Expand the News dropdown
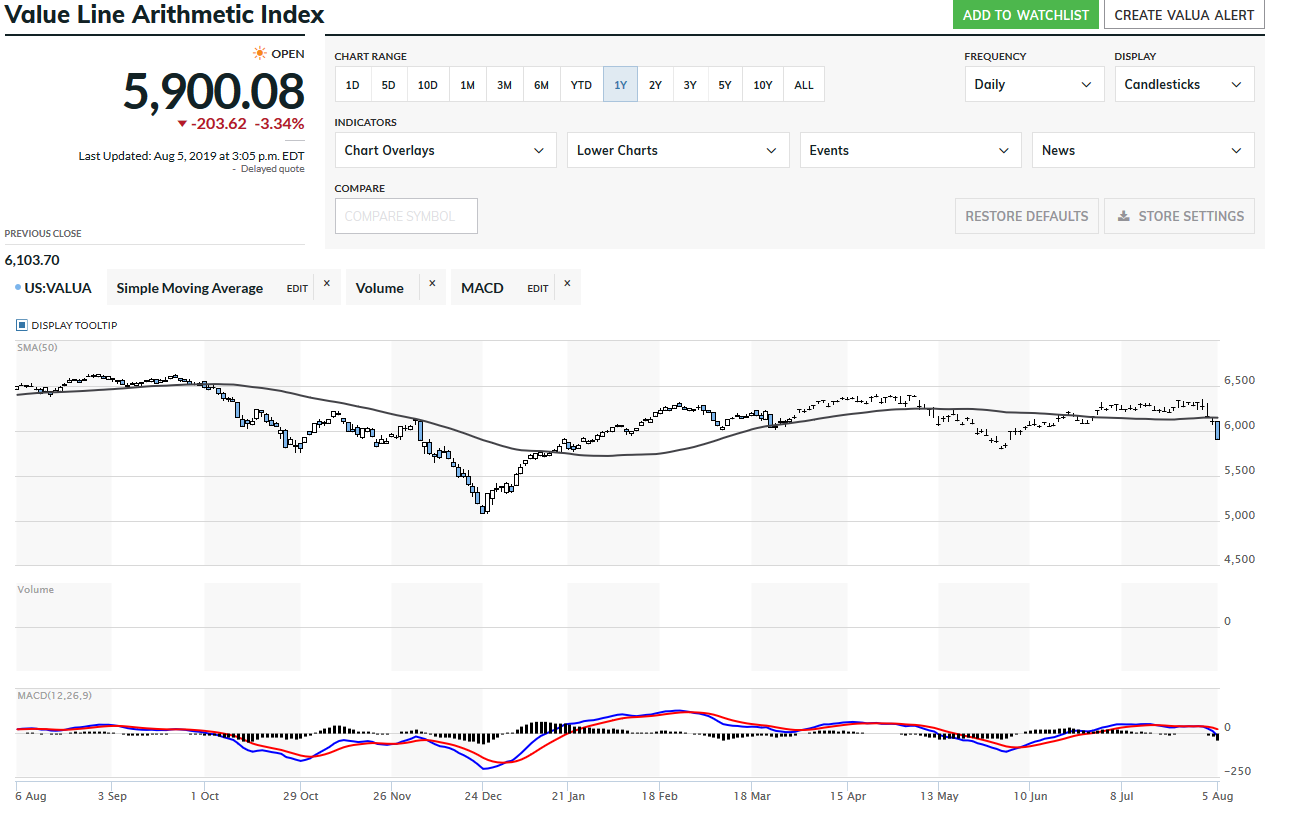This screenshot has height=827, width=1291. 1143,151
